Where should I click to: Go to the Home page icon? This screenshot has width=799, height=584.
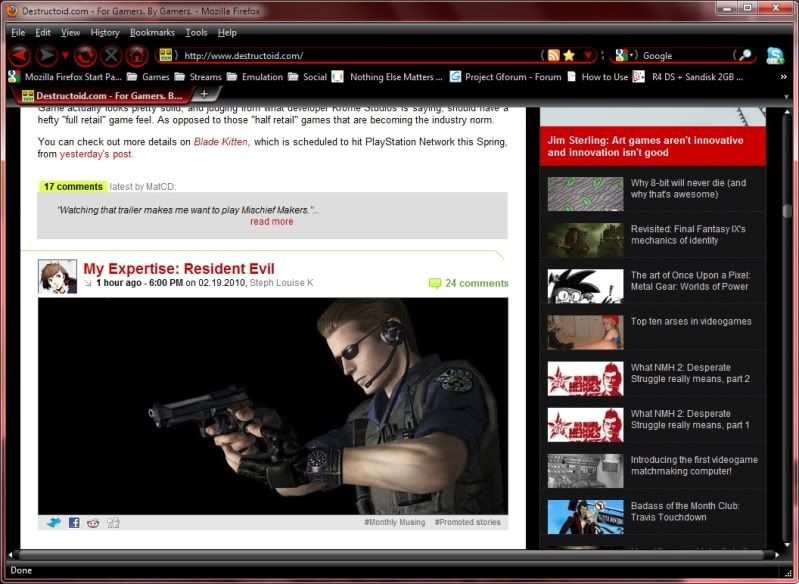138,56
